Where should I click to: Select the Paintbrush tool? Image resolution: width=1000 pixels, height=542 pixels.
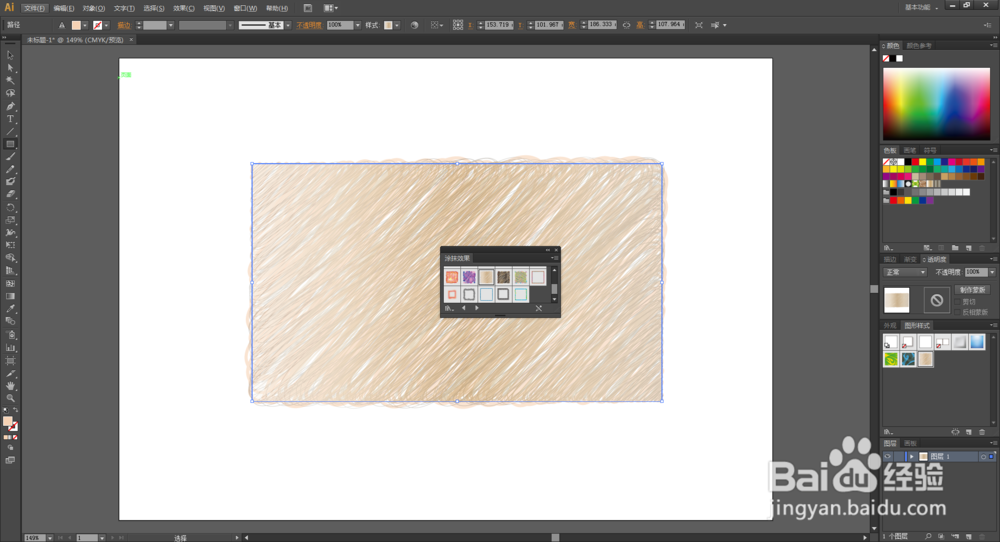coord(10,157)
